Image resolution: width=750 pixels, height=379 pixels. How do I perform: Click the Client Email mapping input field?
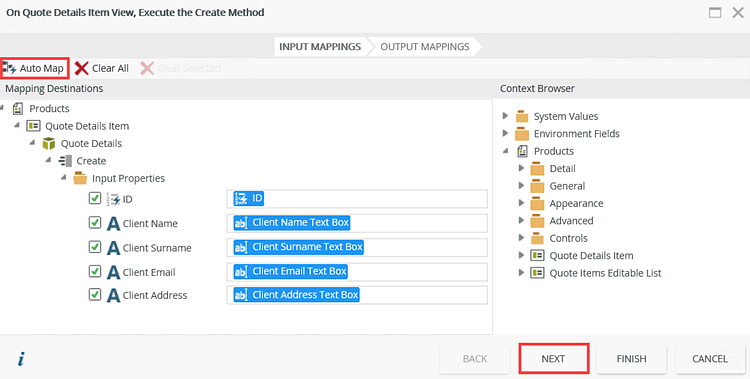(357, 271)
